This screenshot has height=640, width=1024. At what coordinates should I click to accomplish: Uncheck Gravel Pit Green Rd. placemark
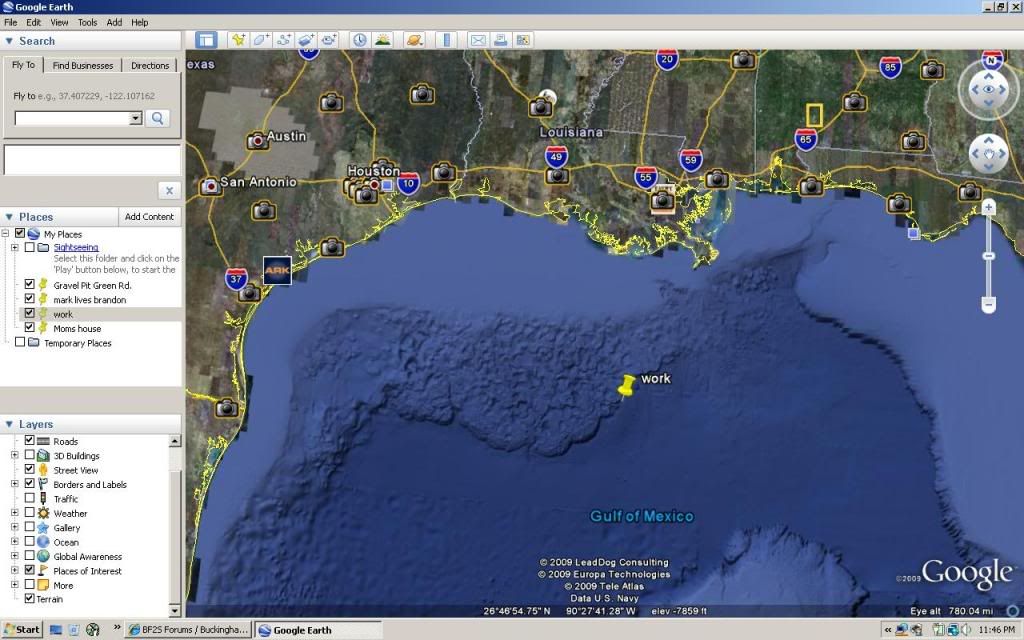tap(29, 284)
